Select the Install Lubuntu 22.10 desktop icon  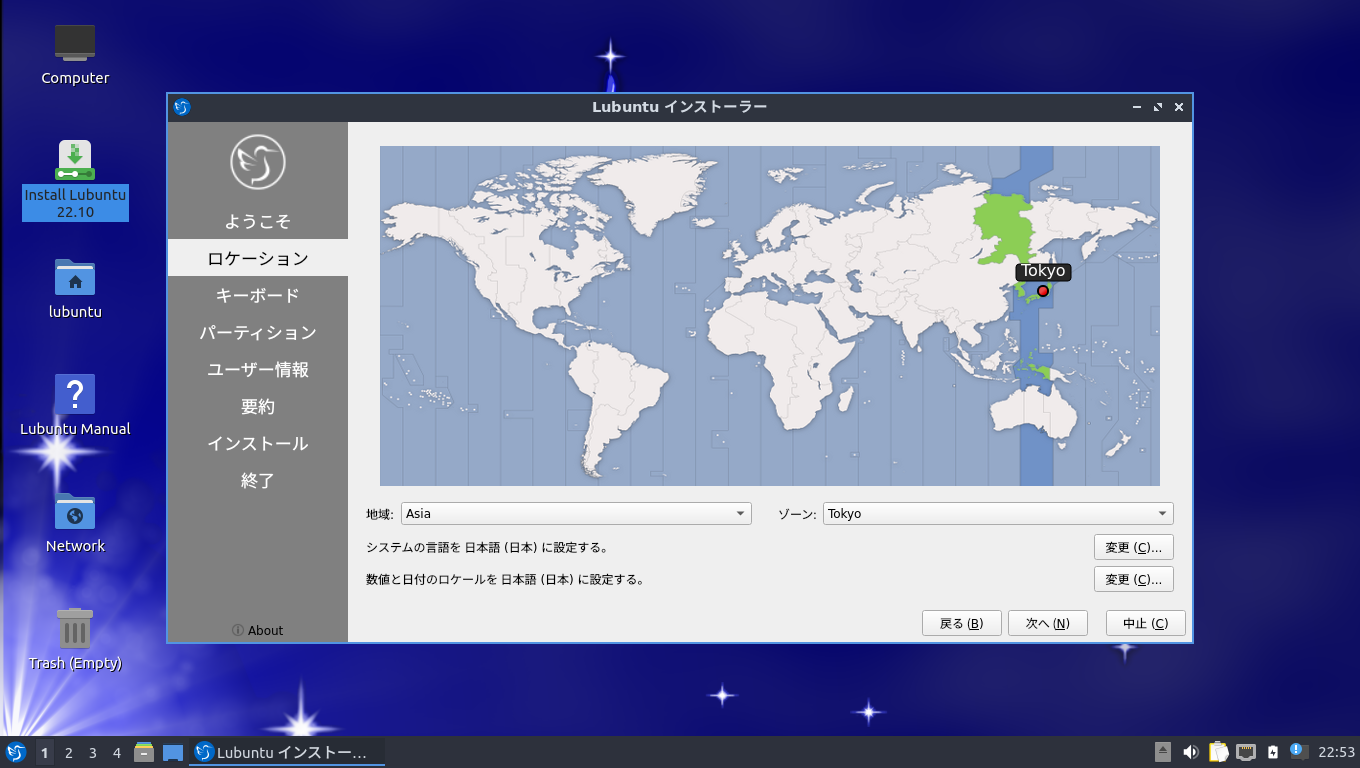(75, 180)
